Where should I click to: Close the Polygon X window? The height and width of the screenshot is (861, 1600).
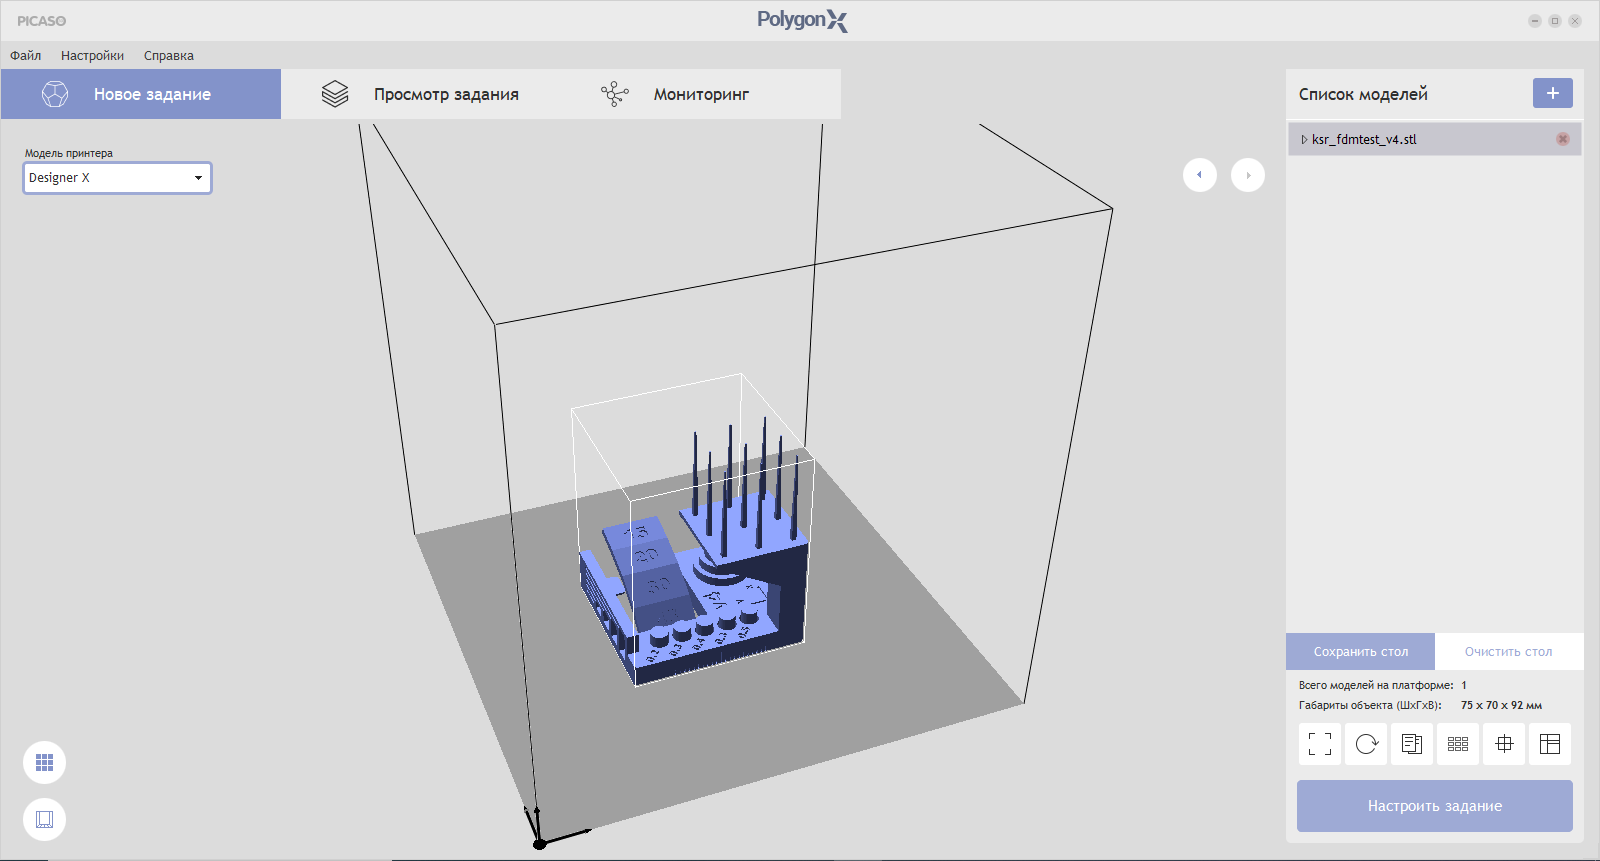pyautogui.click(x=1575, y=21)
